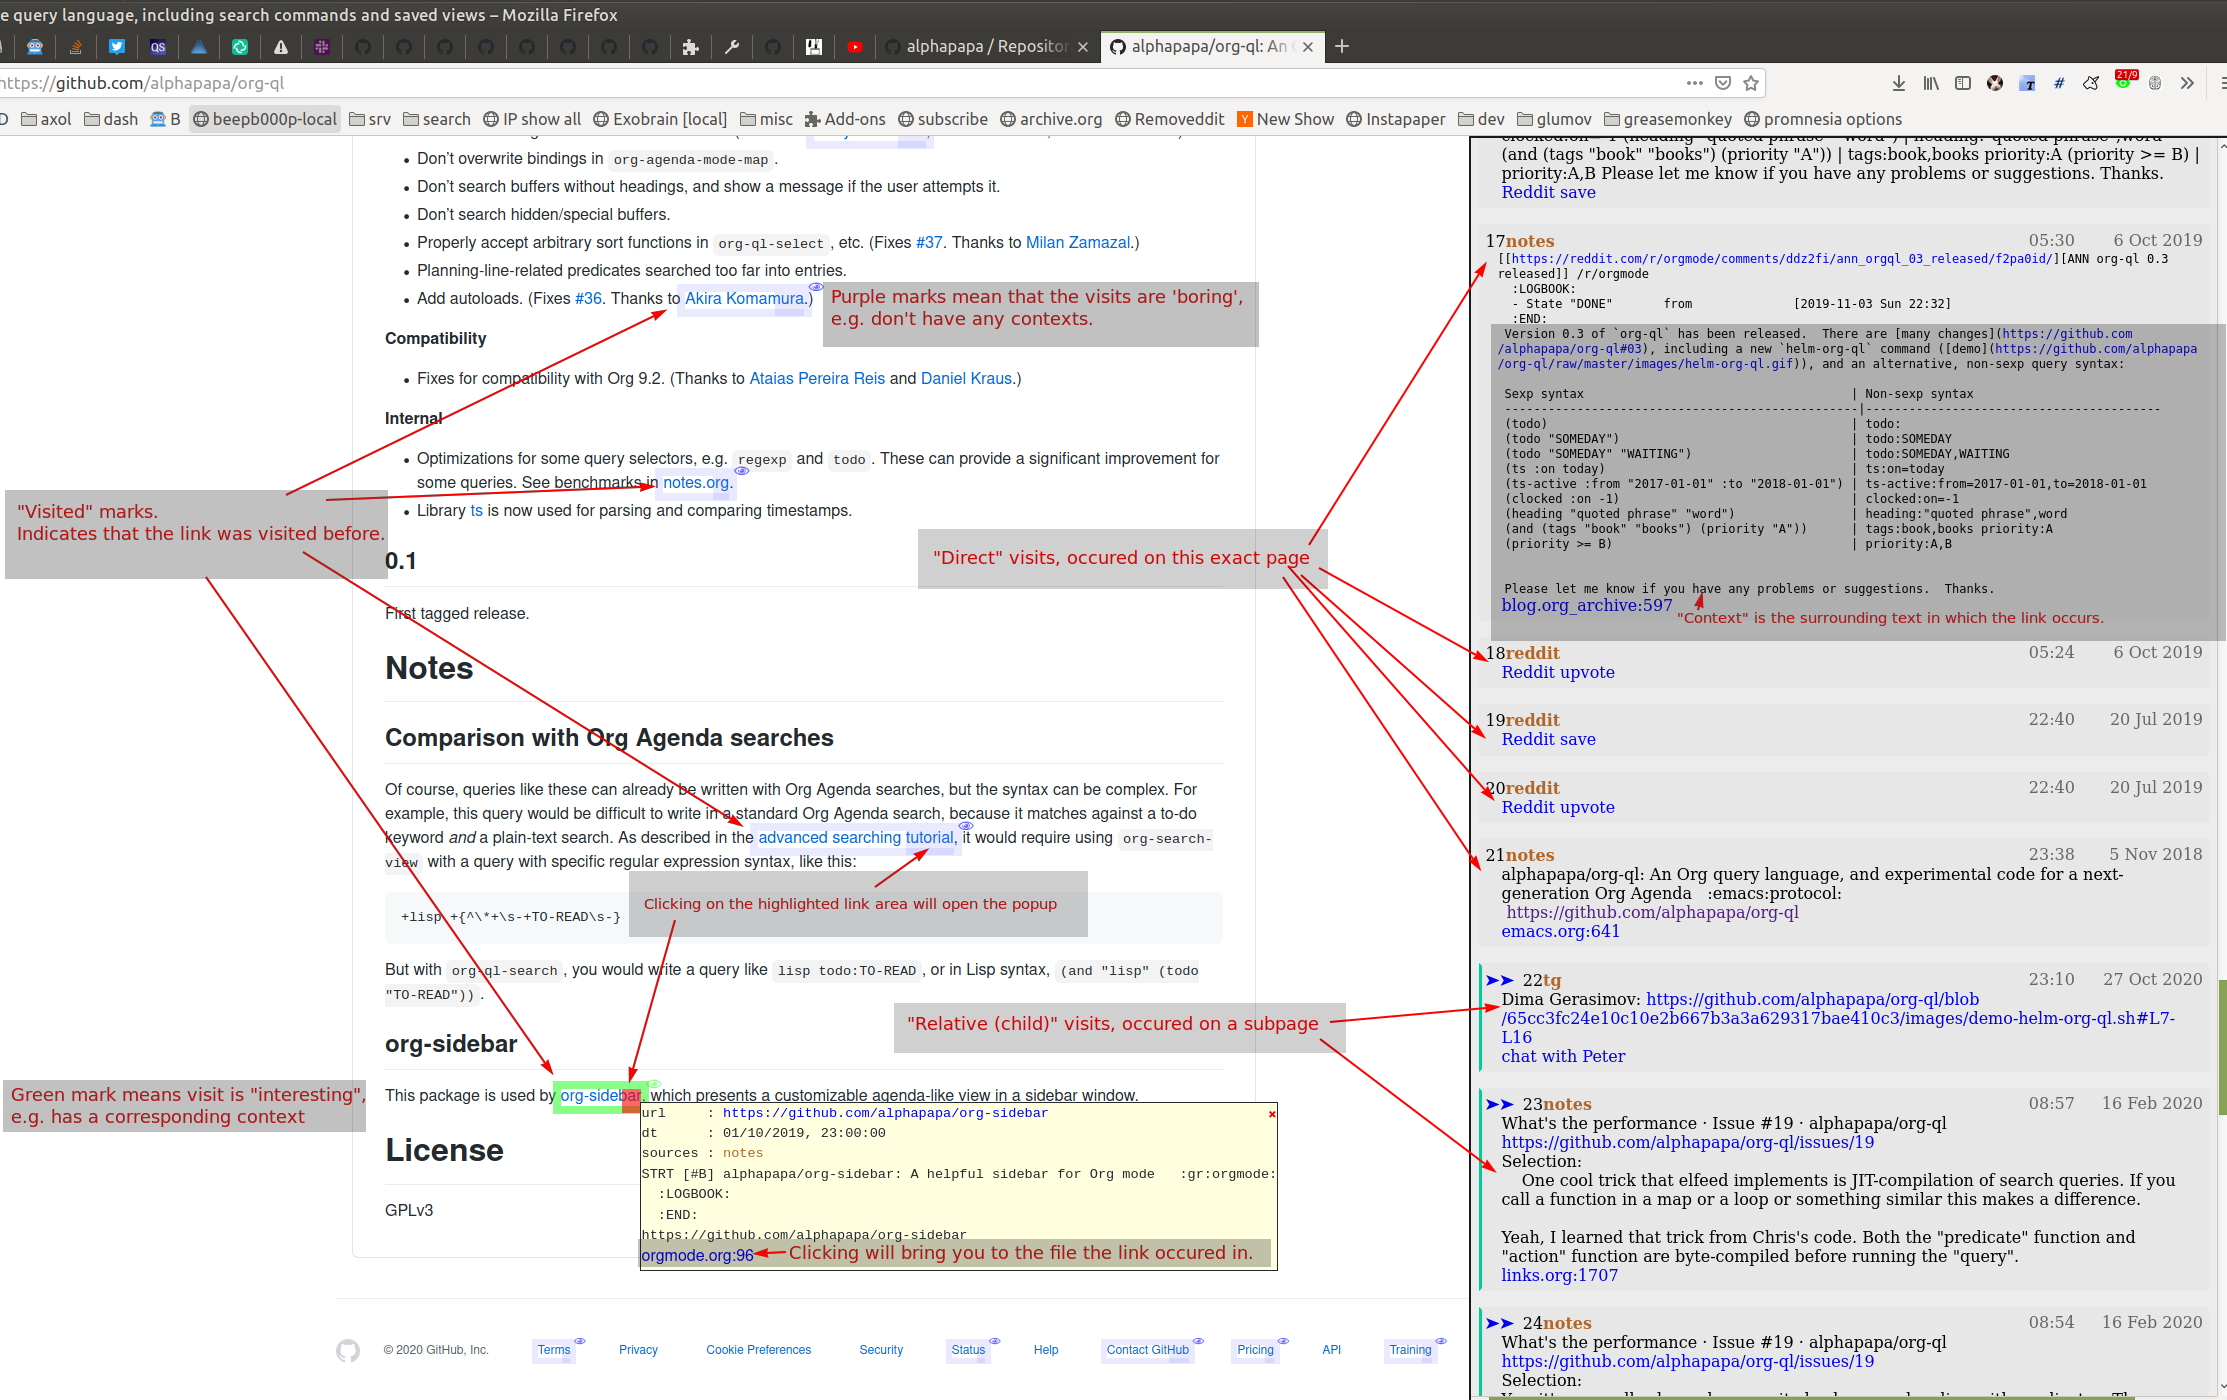Open the glumov bookmarks folder
This screenshot has width=2227, height=1400.
pos(1555,119)
